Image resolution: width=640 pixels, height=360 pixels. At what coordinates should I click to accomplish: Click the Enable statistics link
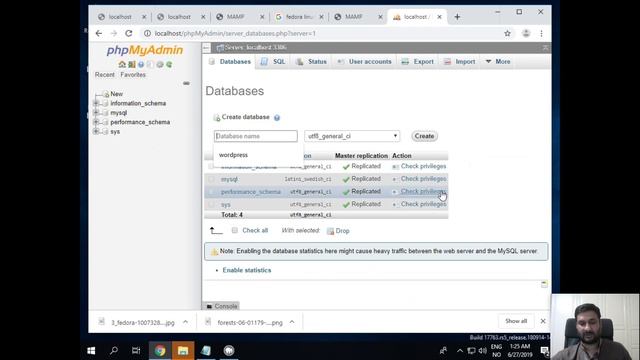[247, 270]
